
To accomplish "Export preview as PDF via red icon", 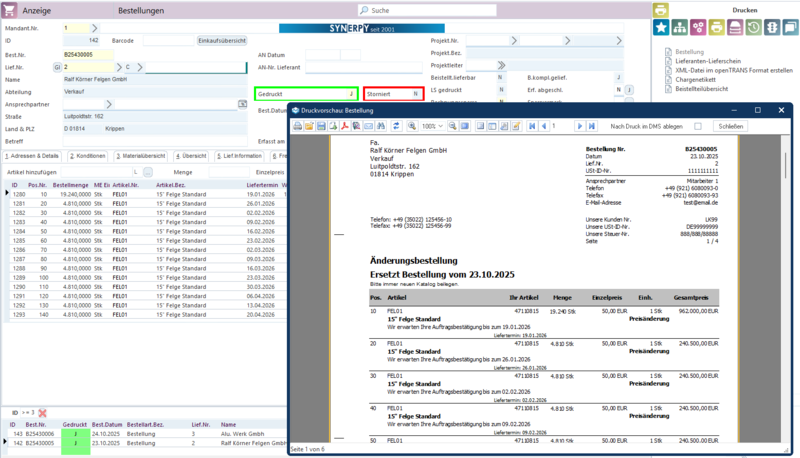I will (x=344, y=127).
